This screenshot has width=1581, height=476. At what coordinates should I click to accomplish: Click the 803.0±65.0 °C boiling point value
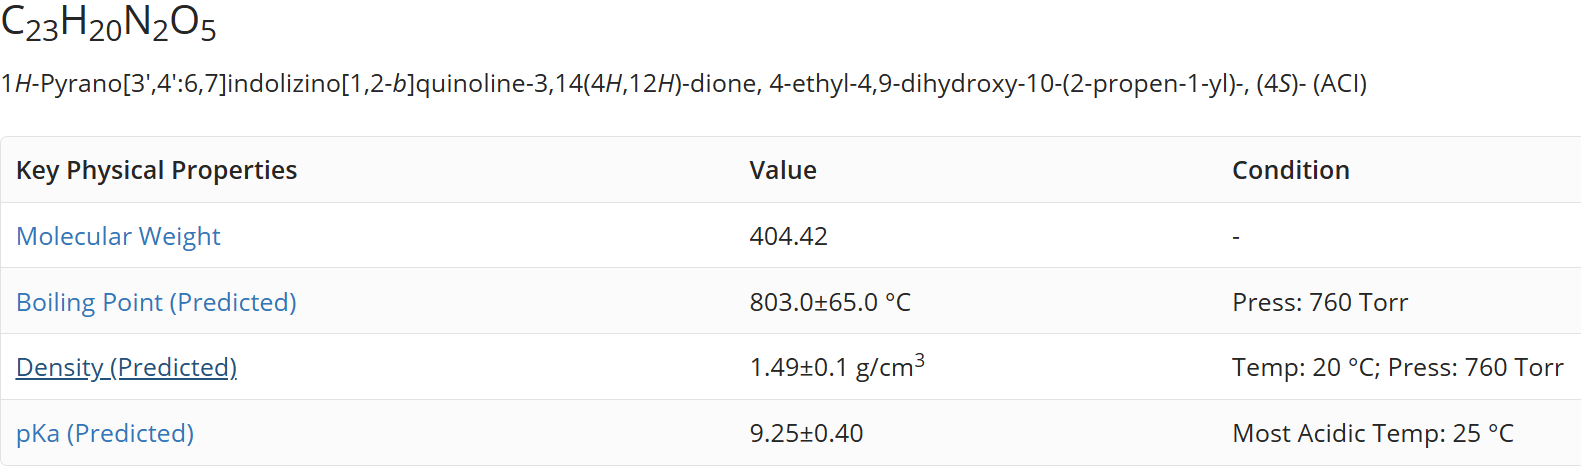point(830,302)
